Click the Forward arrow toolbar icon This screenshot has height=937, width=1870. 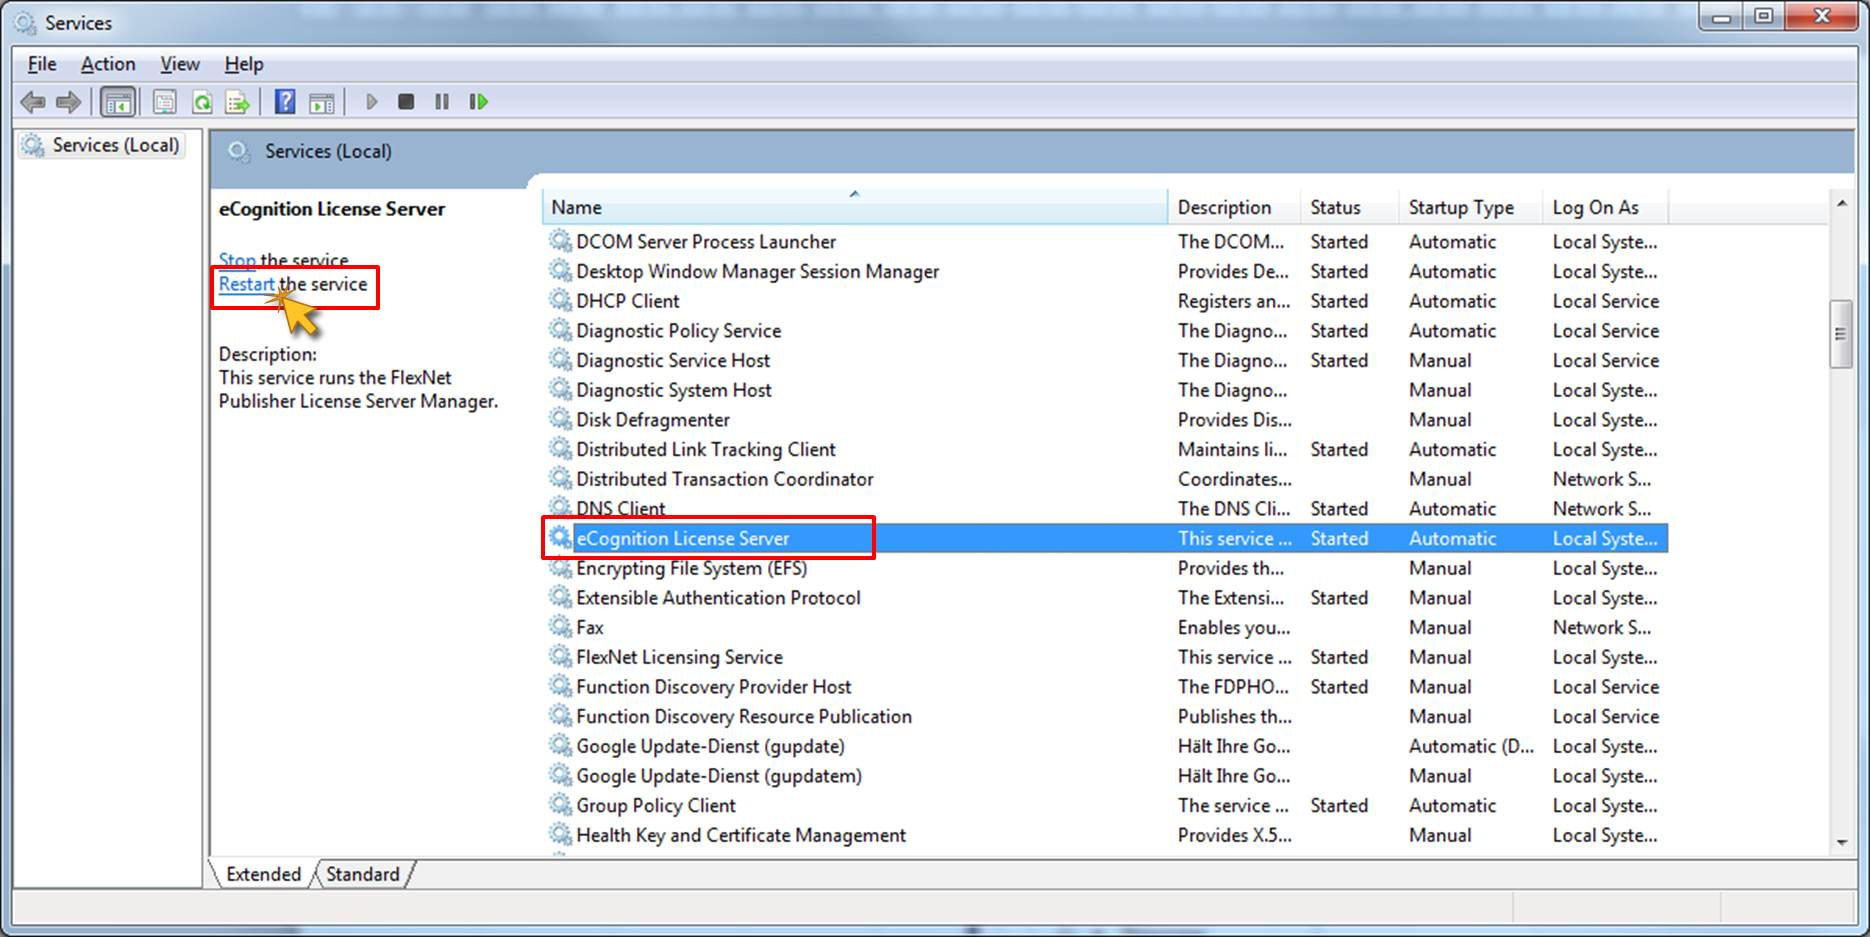tap(69, 102)
